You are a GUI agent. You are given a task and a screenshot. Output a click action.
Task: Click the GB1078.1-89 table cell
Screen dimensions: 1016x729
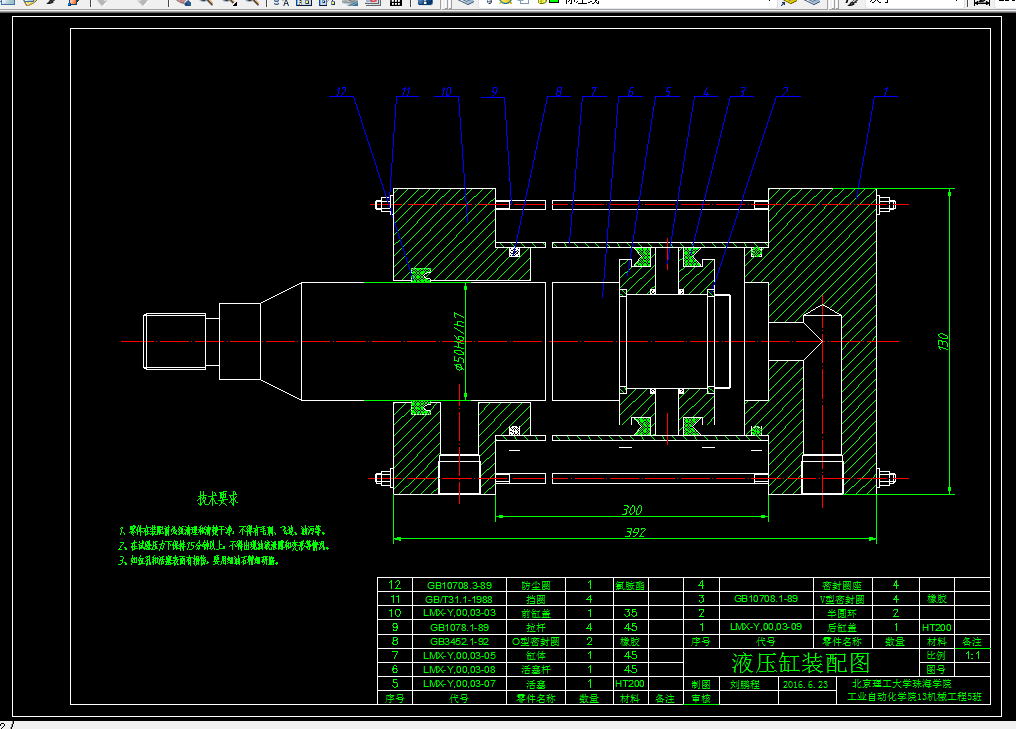[x=459, y=627]
